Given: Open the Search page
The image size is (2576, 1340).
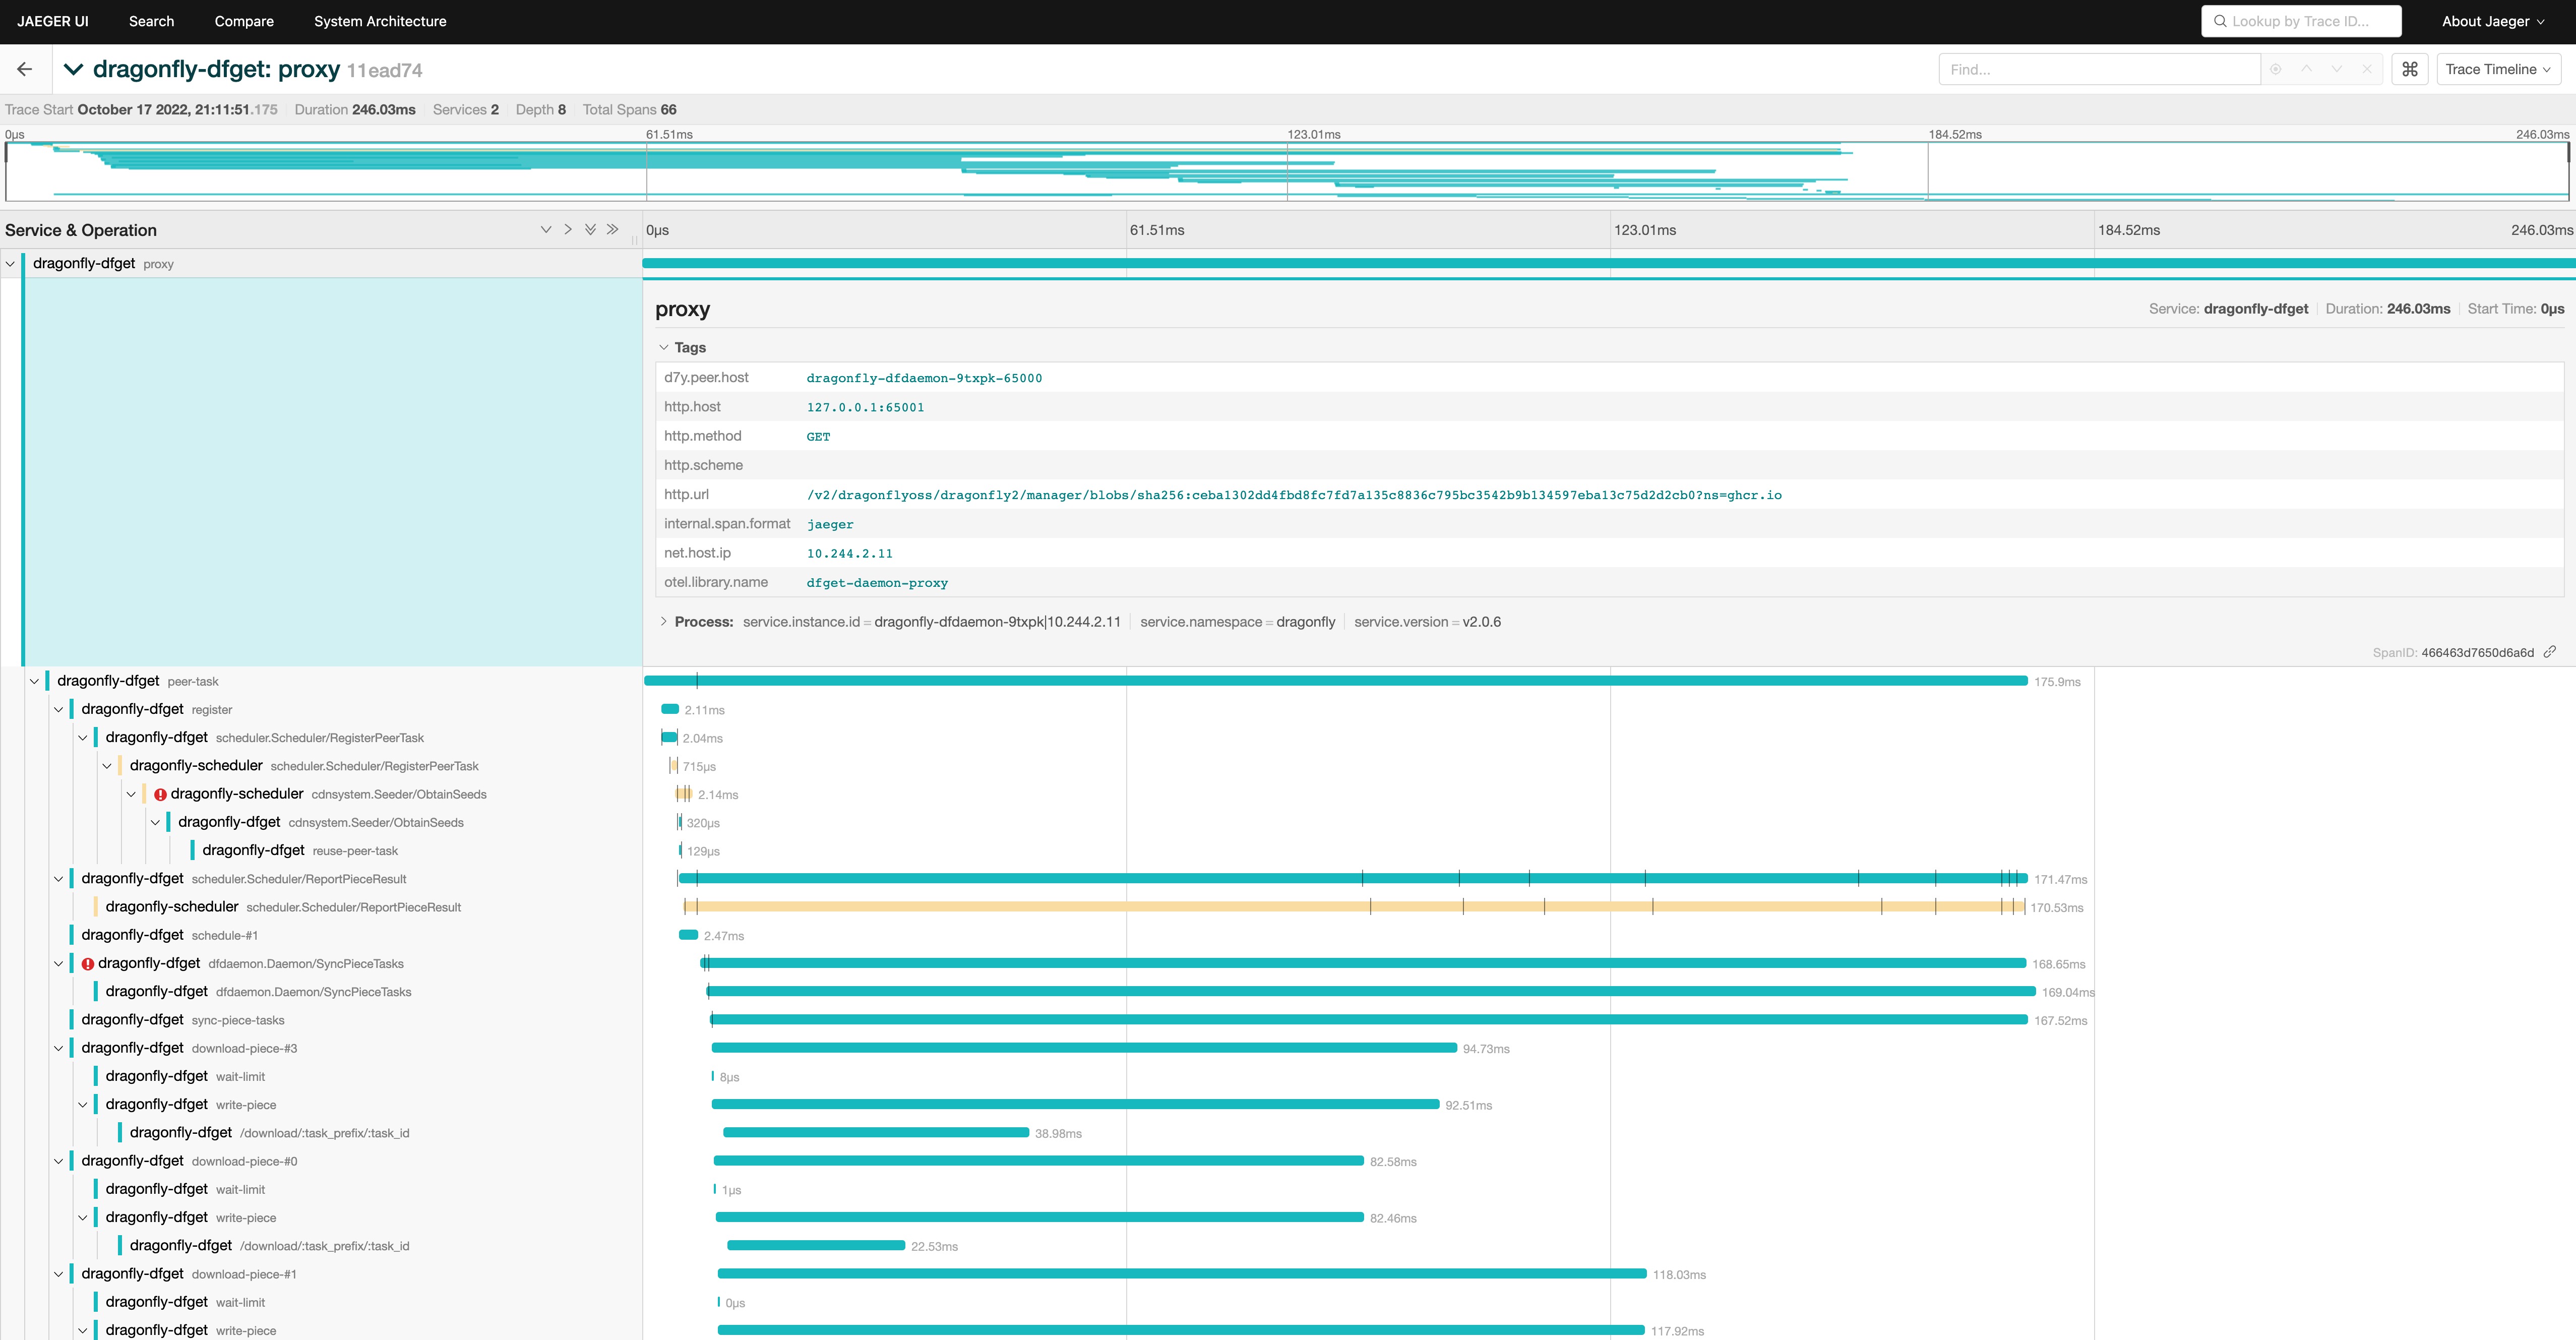Looking at the screenshot, I should click(151, 21).
